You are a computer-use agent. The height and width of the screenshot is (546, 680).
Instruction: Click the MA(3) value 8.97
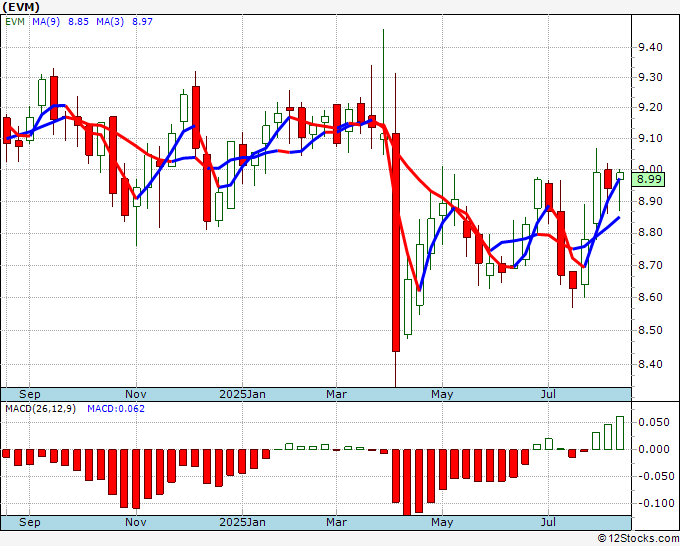click(x=142, y=21)
